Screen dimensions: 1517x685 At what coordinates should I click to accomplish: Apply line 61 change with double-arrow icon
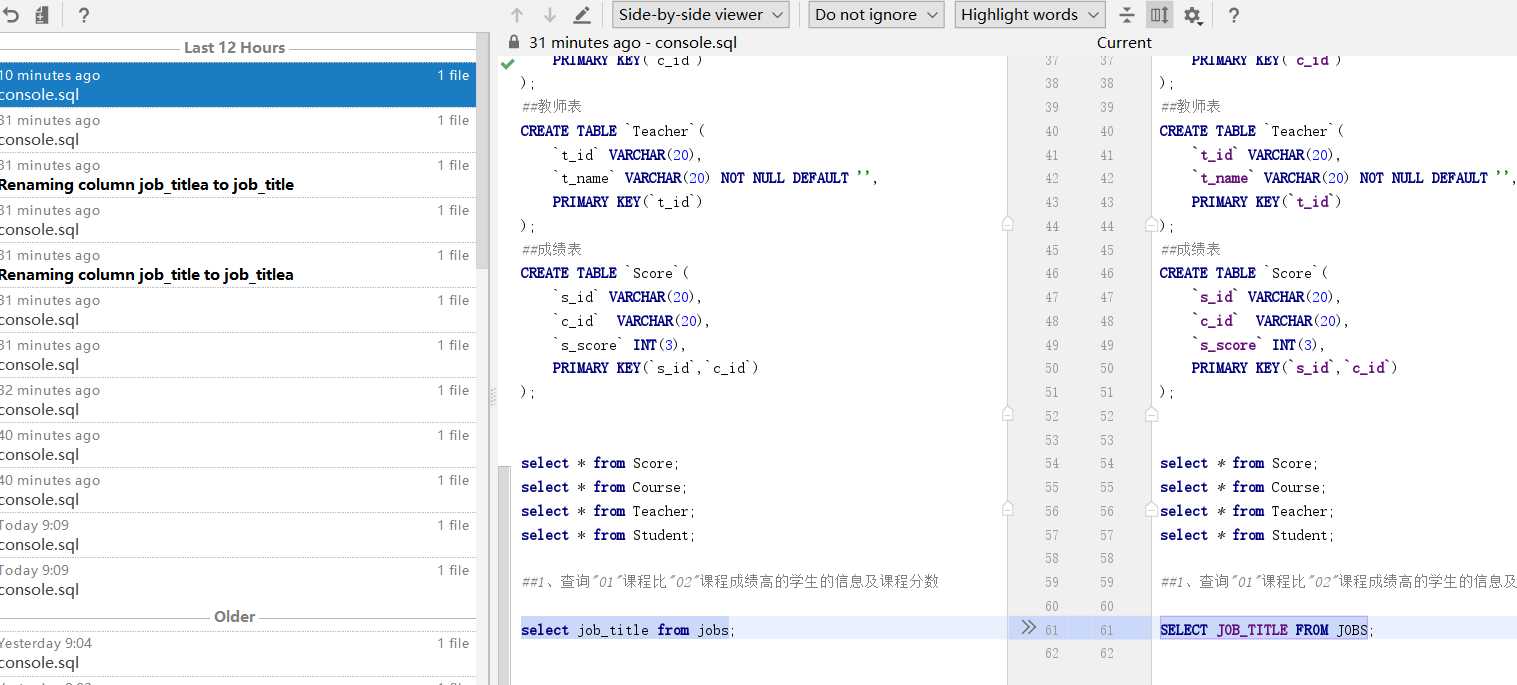click(1029, 628)
